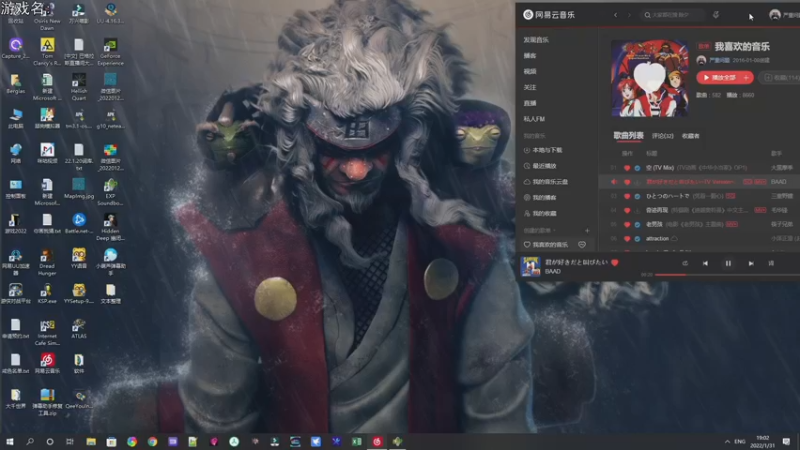Open Windows taskbar search
This screenshot has height=450, width=800.
30,441
